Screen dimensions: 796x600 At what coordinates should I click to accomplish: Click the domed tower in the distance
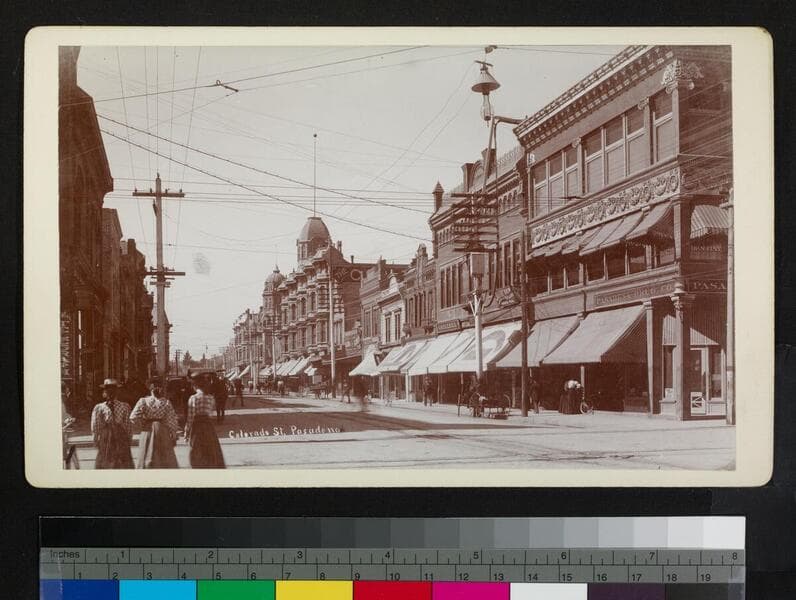point(314,236)
